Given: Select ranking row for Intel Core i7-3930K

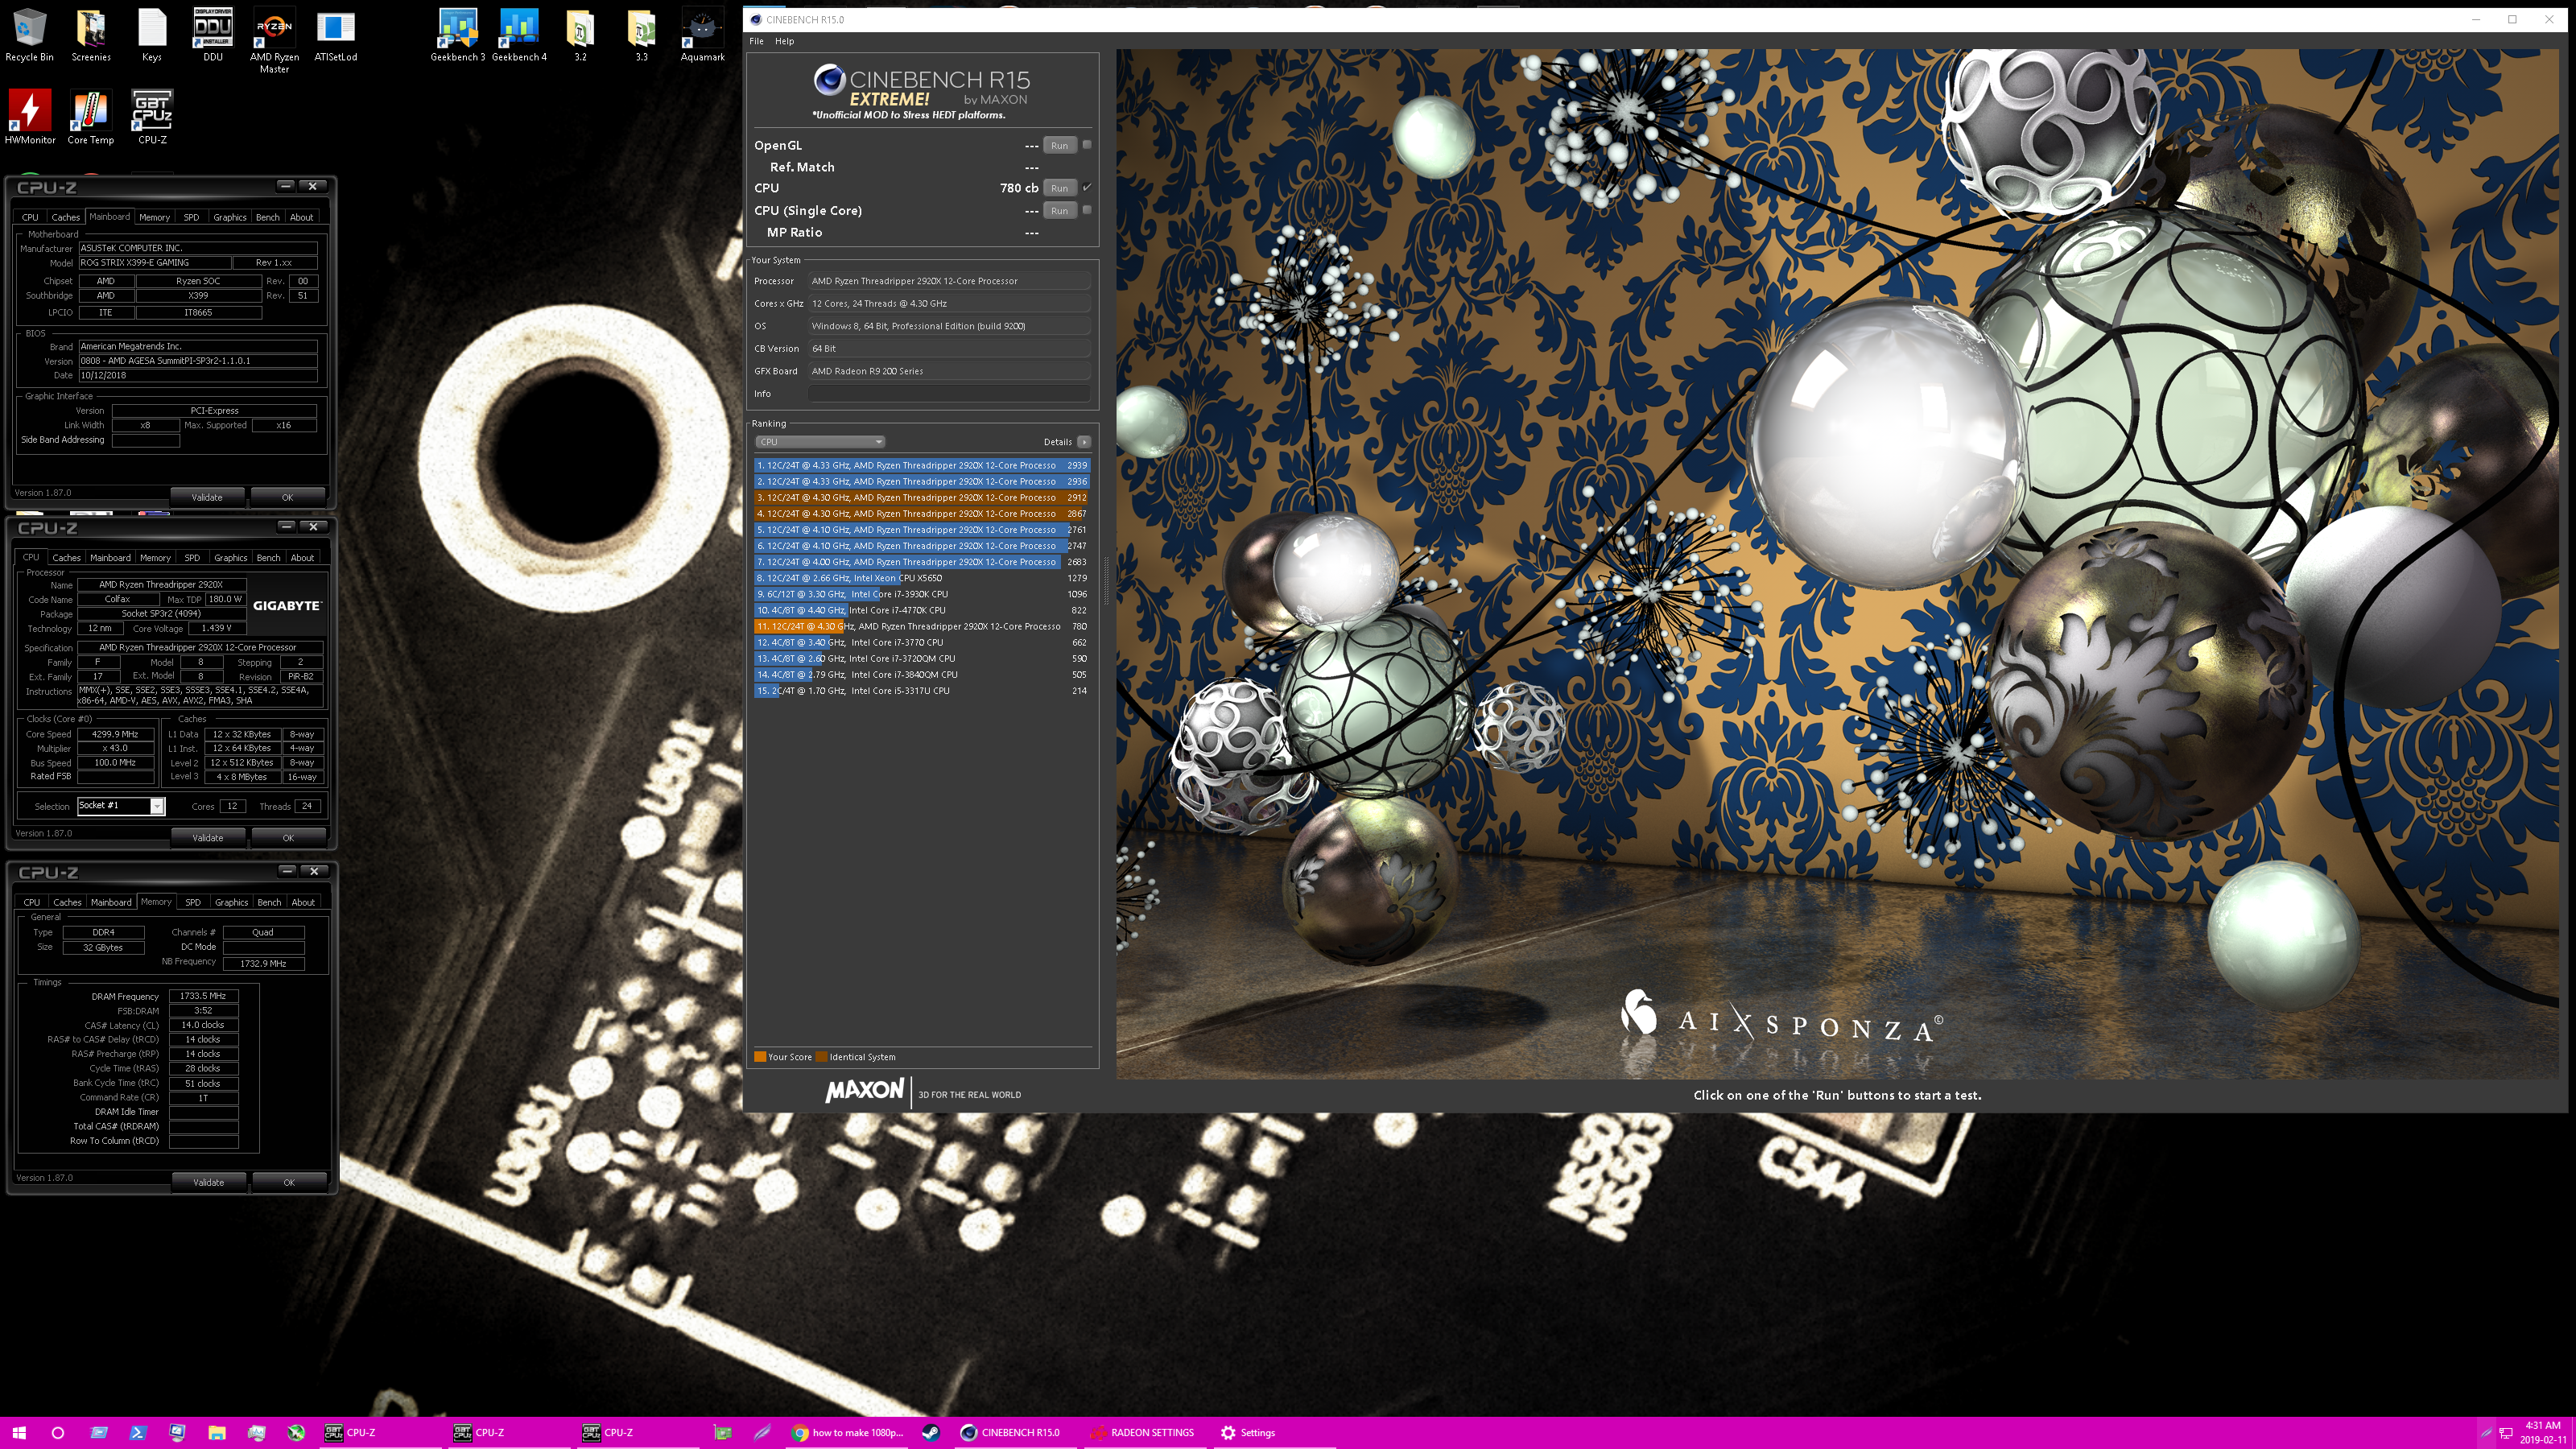Looking at the screenshot, I should click(922, 594).
